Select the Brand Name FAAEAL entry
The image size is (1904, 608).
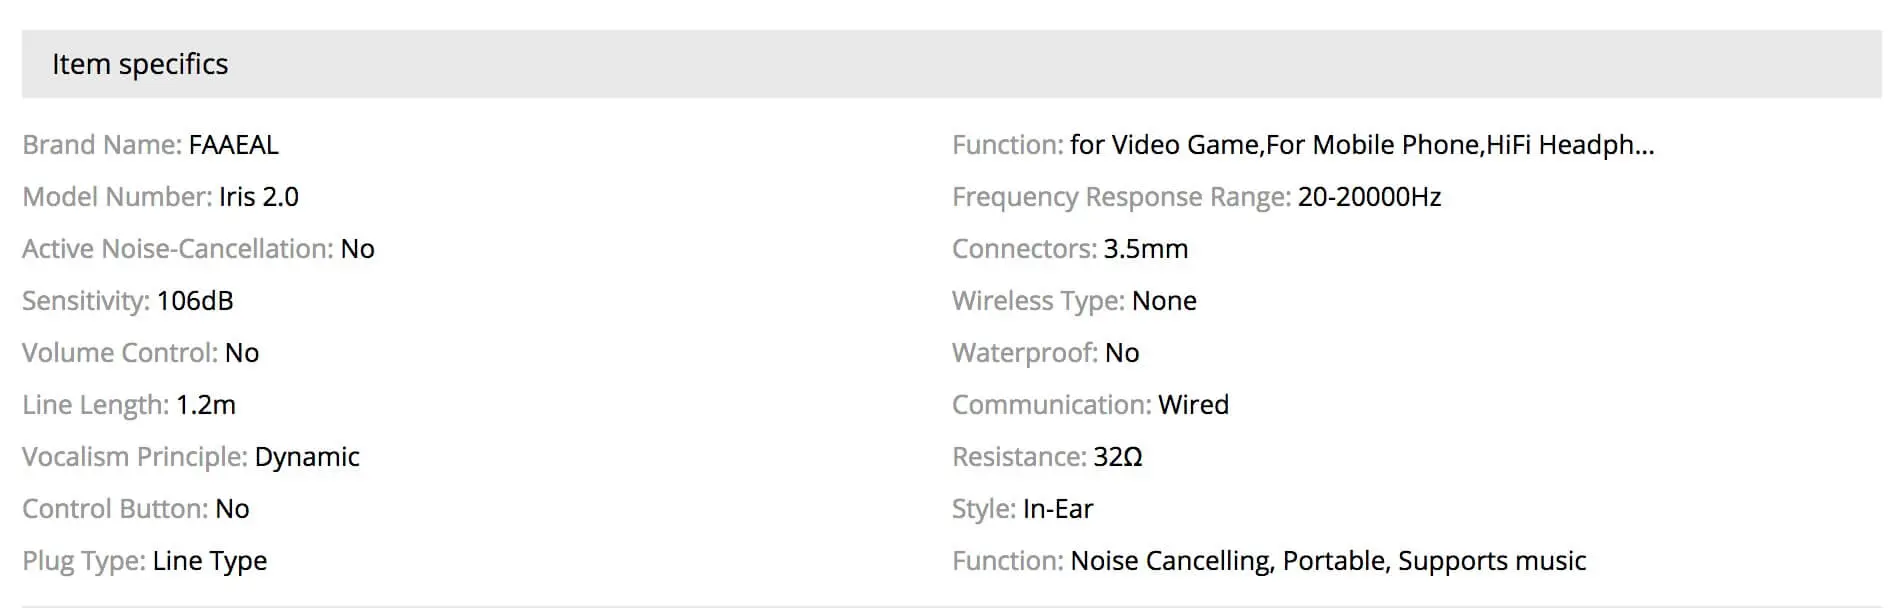click(x=150, y=145)
